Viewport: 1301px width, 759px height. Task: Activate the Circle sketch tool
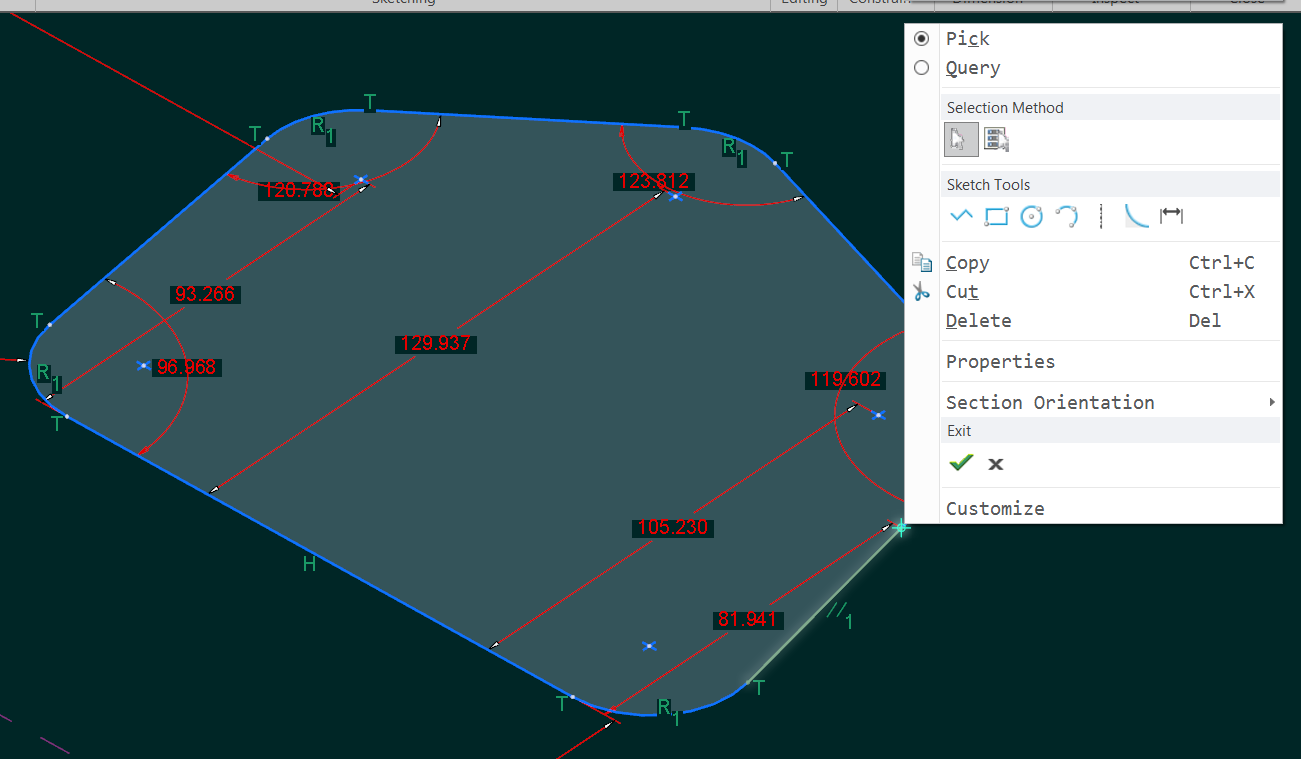click(x=1031, y=216)
